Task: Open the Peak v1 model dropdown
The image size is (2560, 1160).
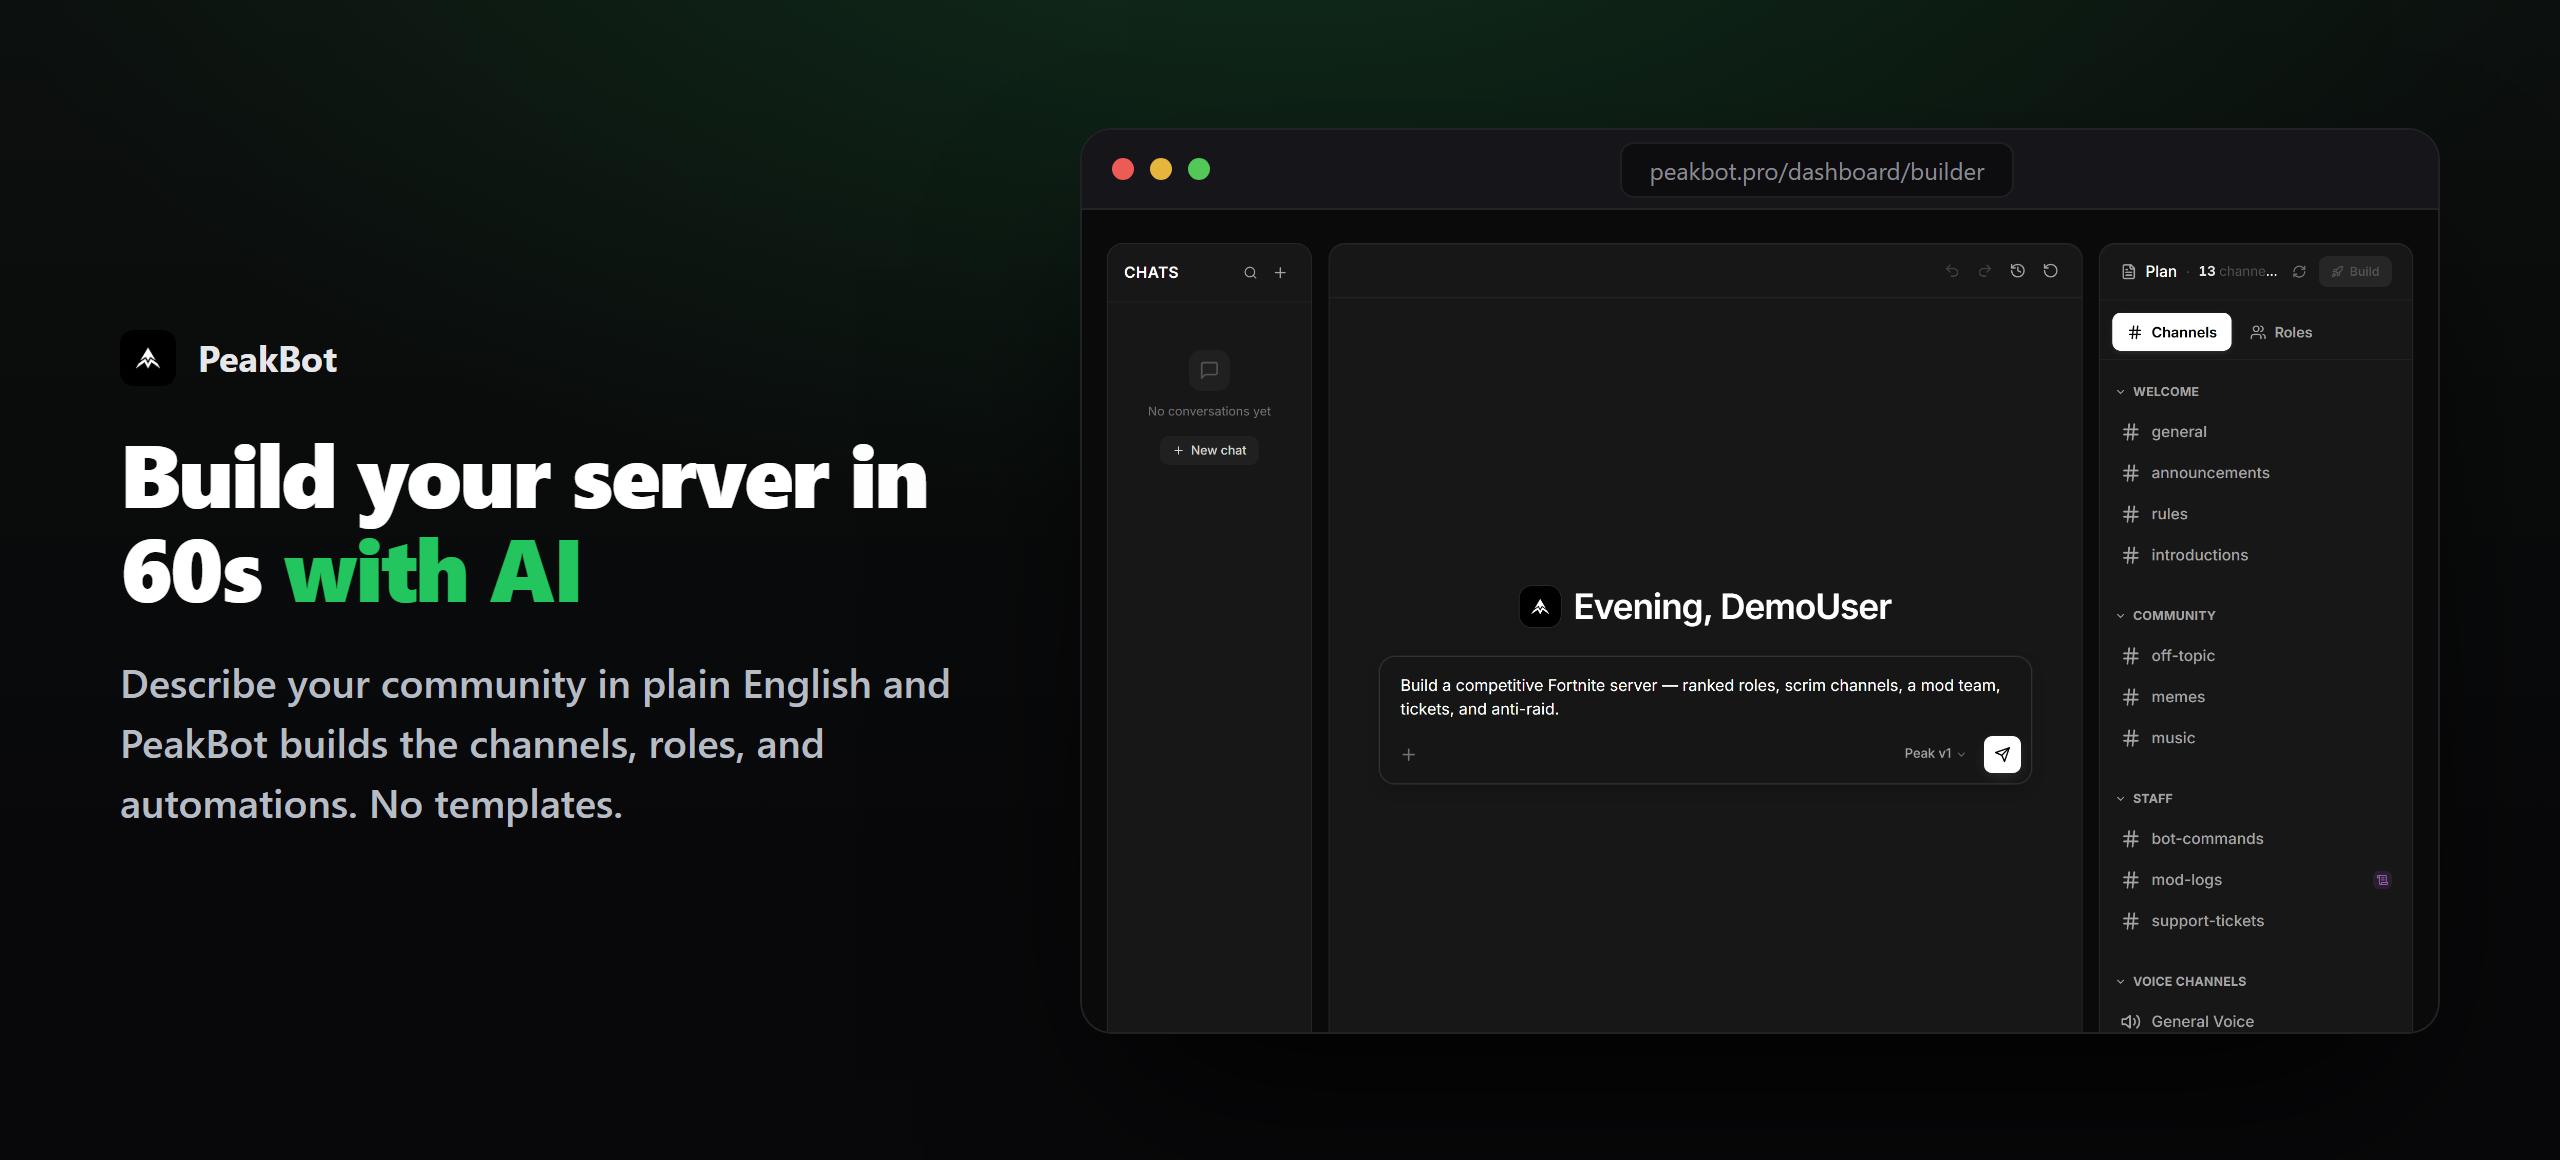Action: (x=1935, y=754)
